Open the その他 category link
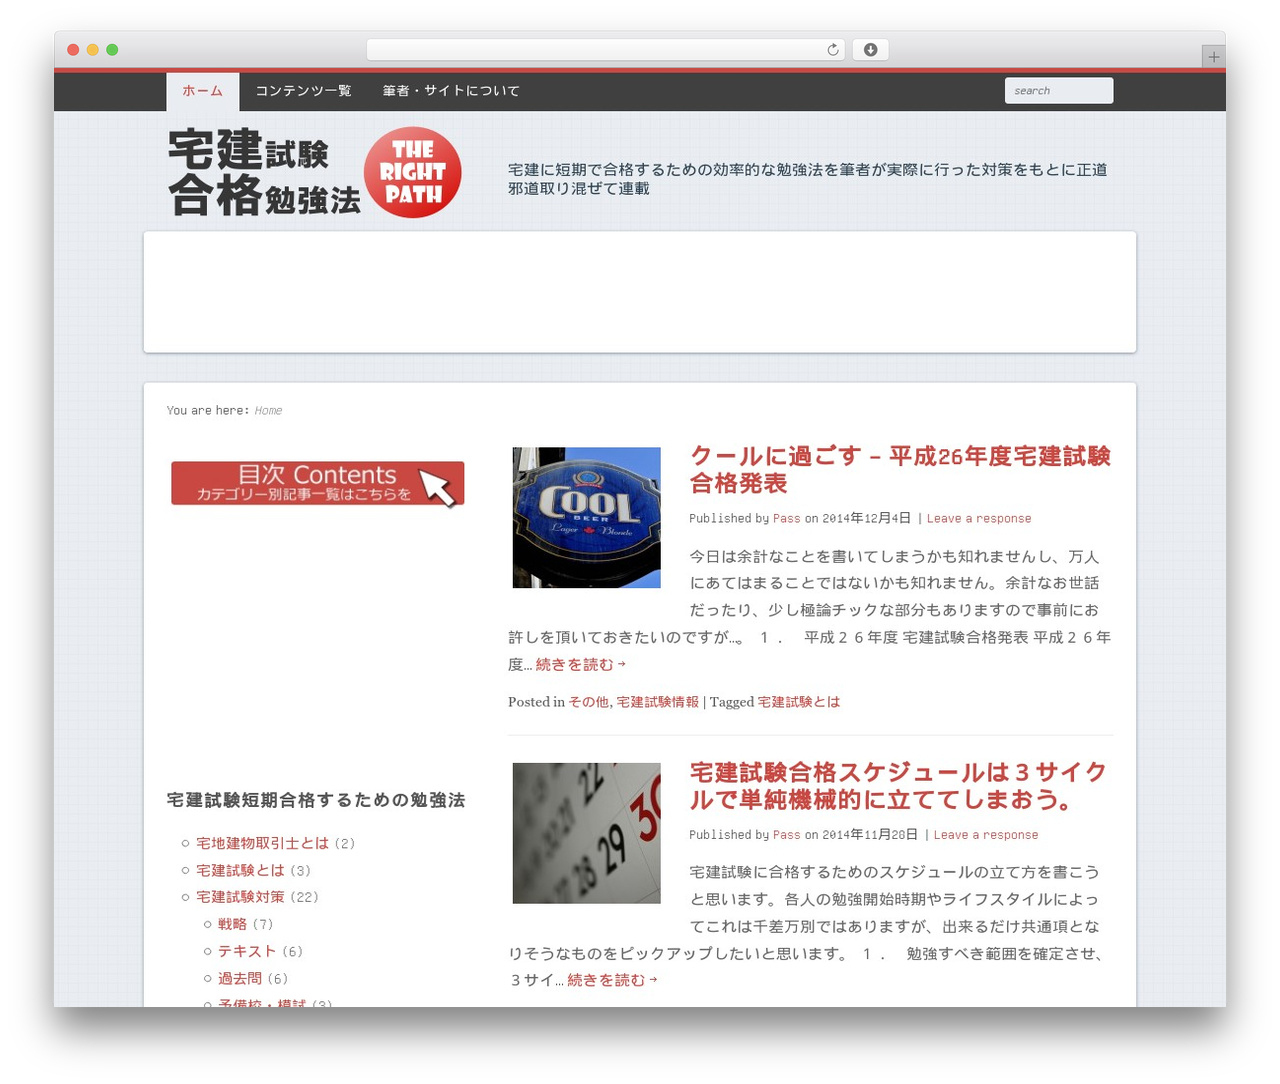The height and width of the screenshot is (1084, 1280). point(588,703)
